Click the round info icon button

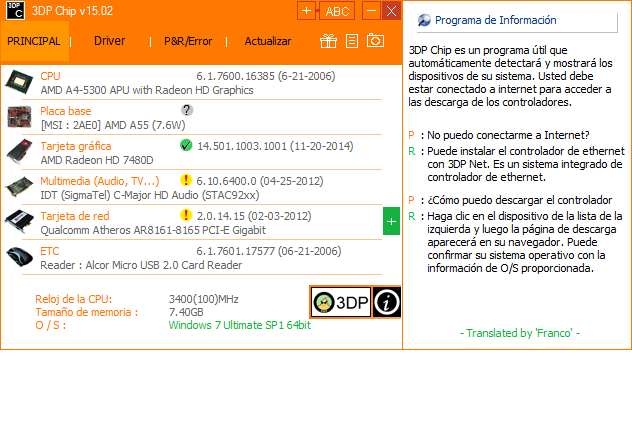pos(387,302)
